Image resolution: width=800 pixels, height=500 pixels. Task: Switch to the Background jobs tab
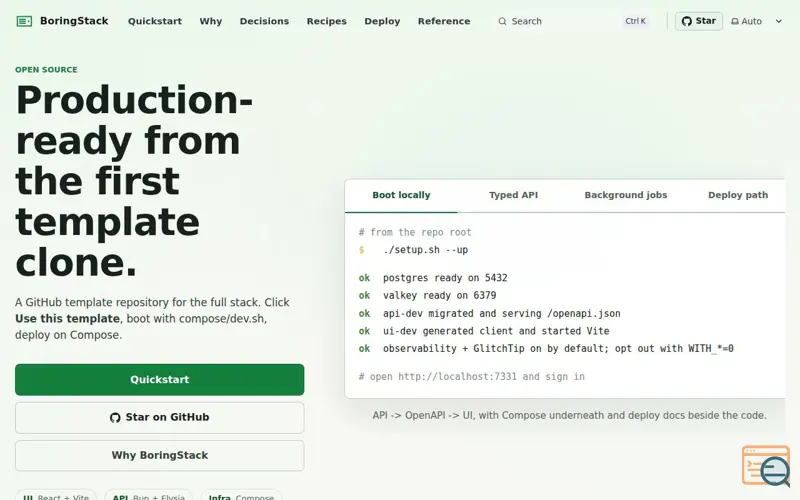click(x=626, y=195)
